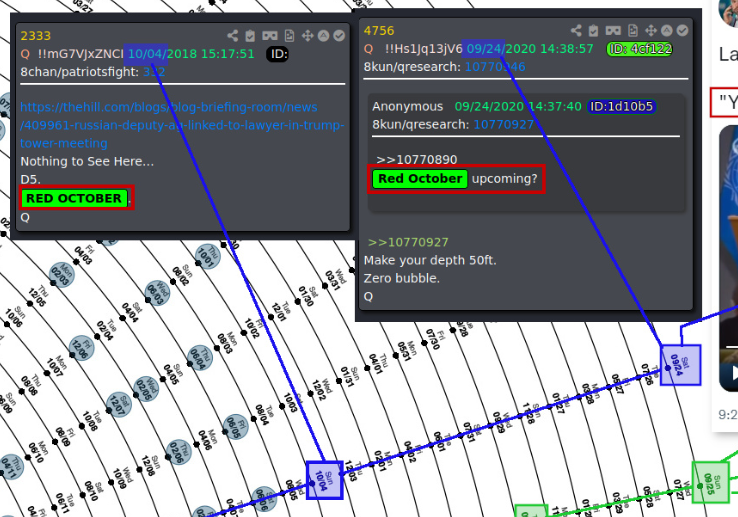
Task: Share post 2333 via share icon
Action: coord(233,36)
